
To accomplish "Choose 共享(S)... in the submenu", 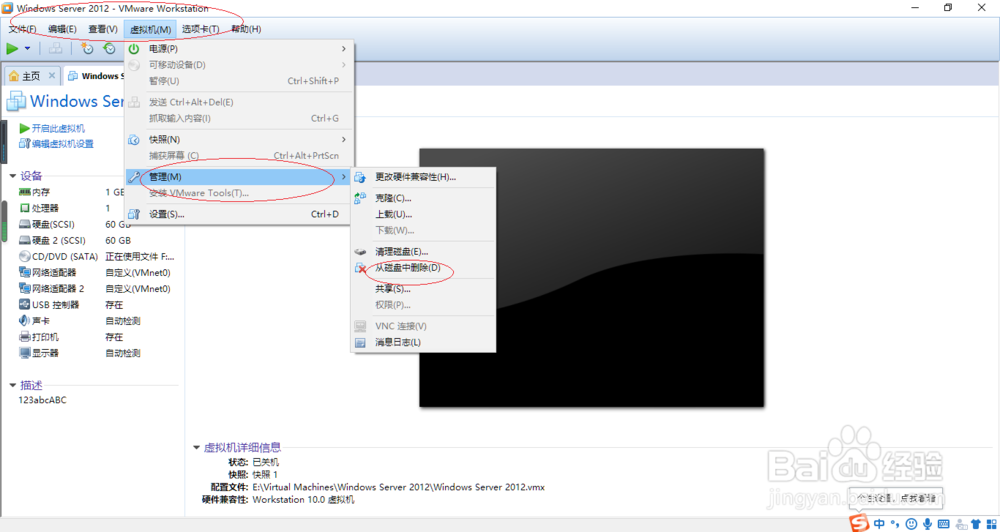I will [x=423, y=289].
